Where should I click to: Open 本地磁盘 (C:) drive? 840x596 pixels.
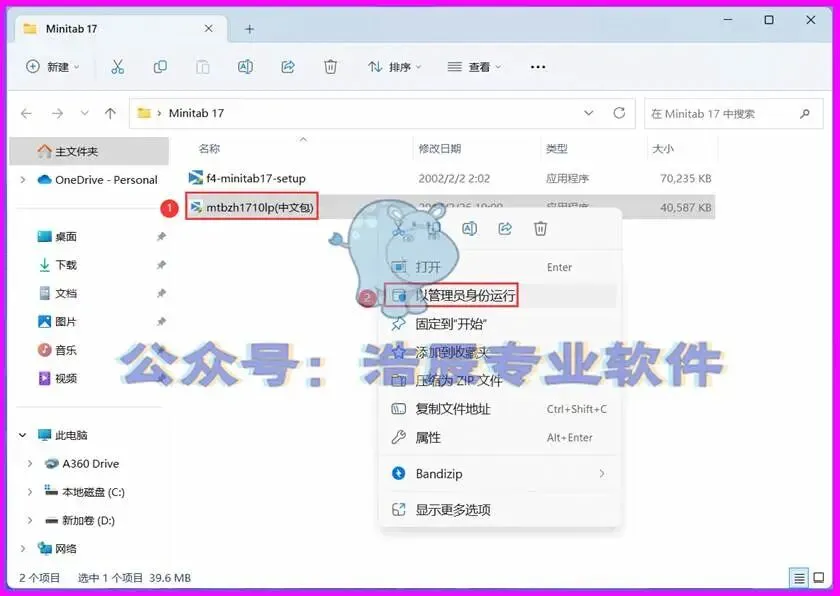tap(85, 492)
